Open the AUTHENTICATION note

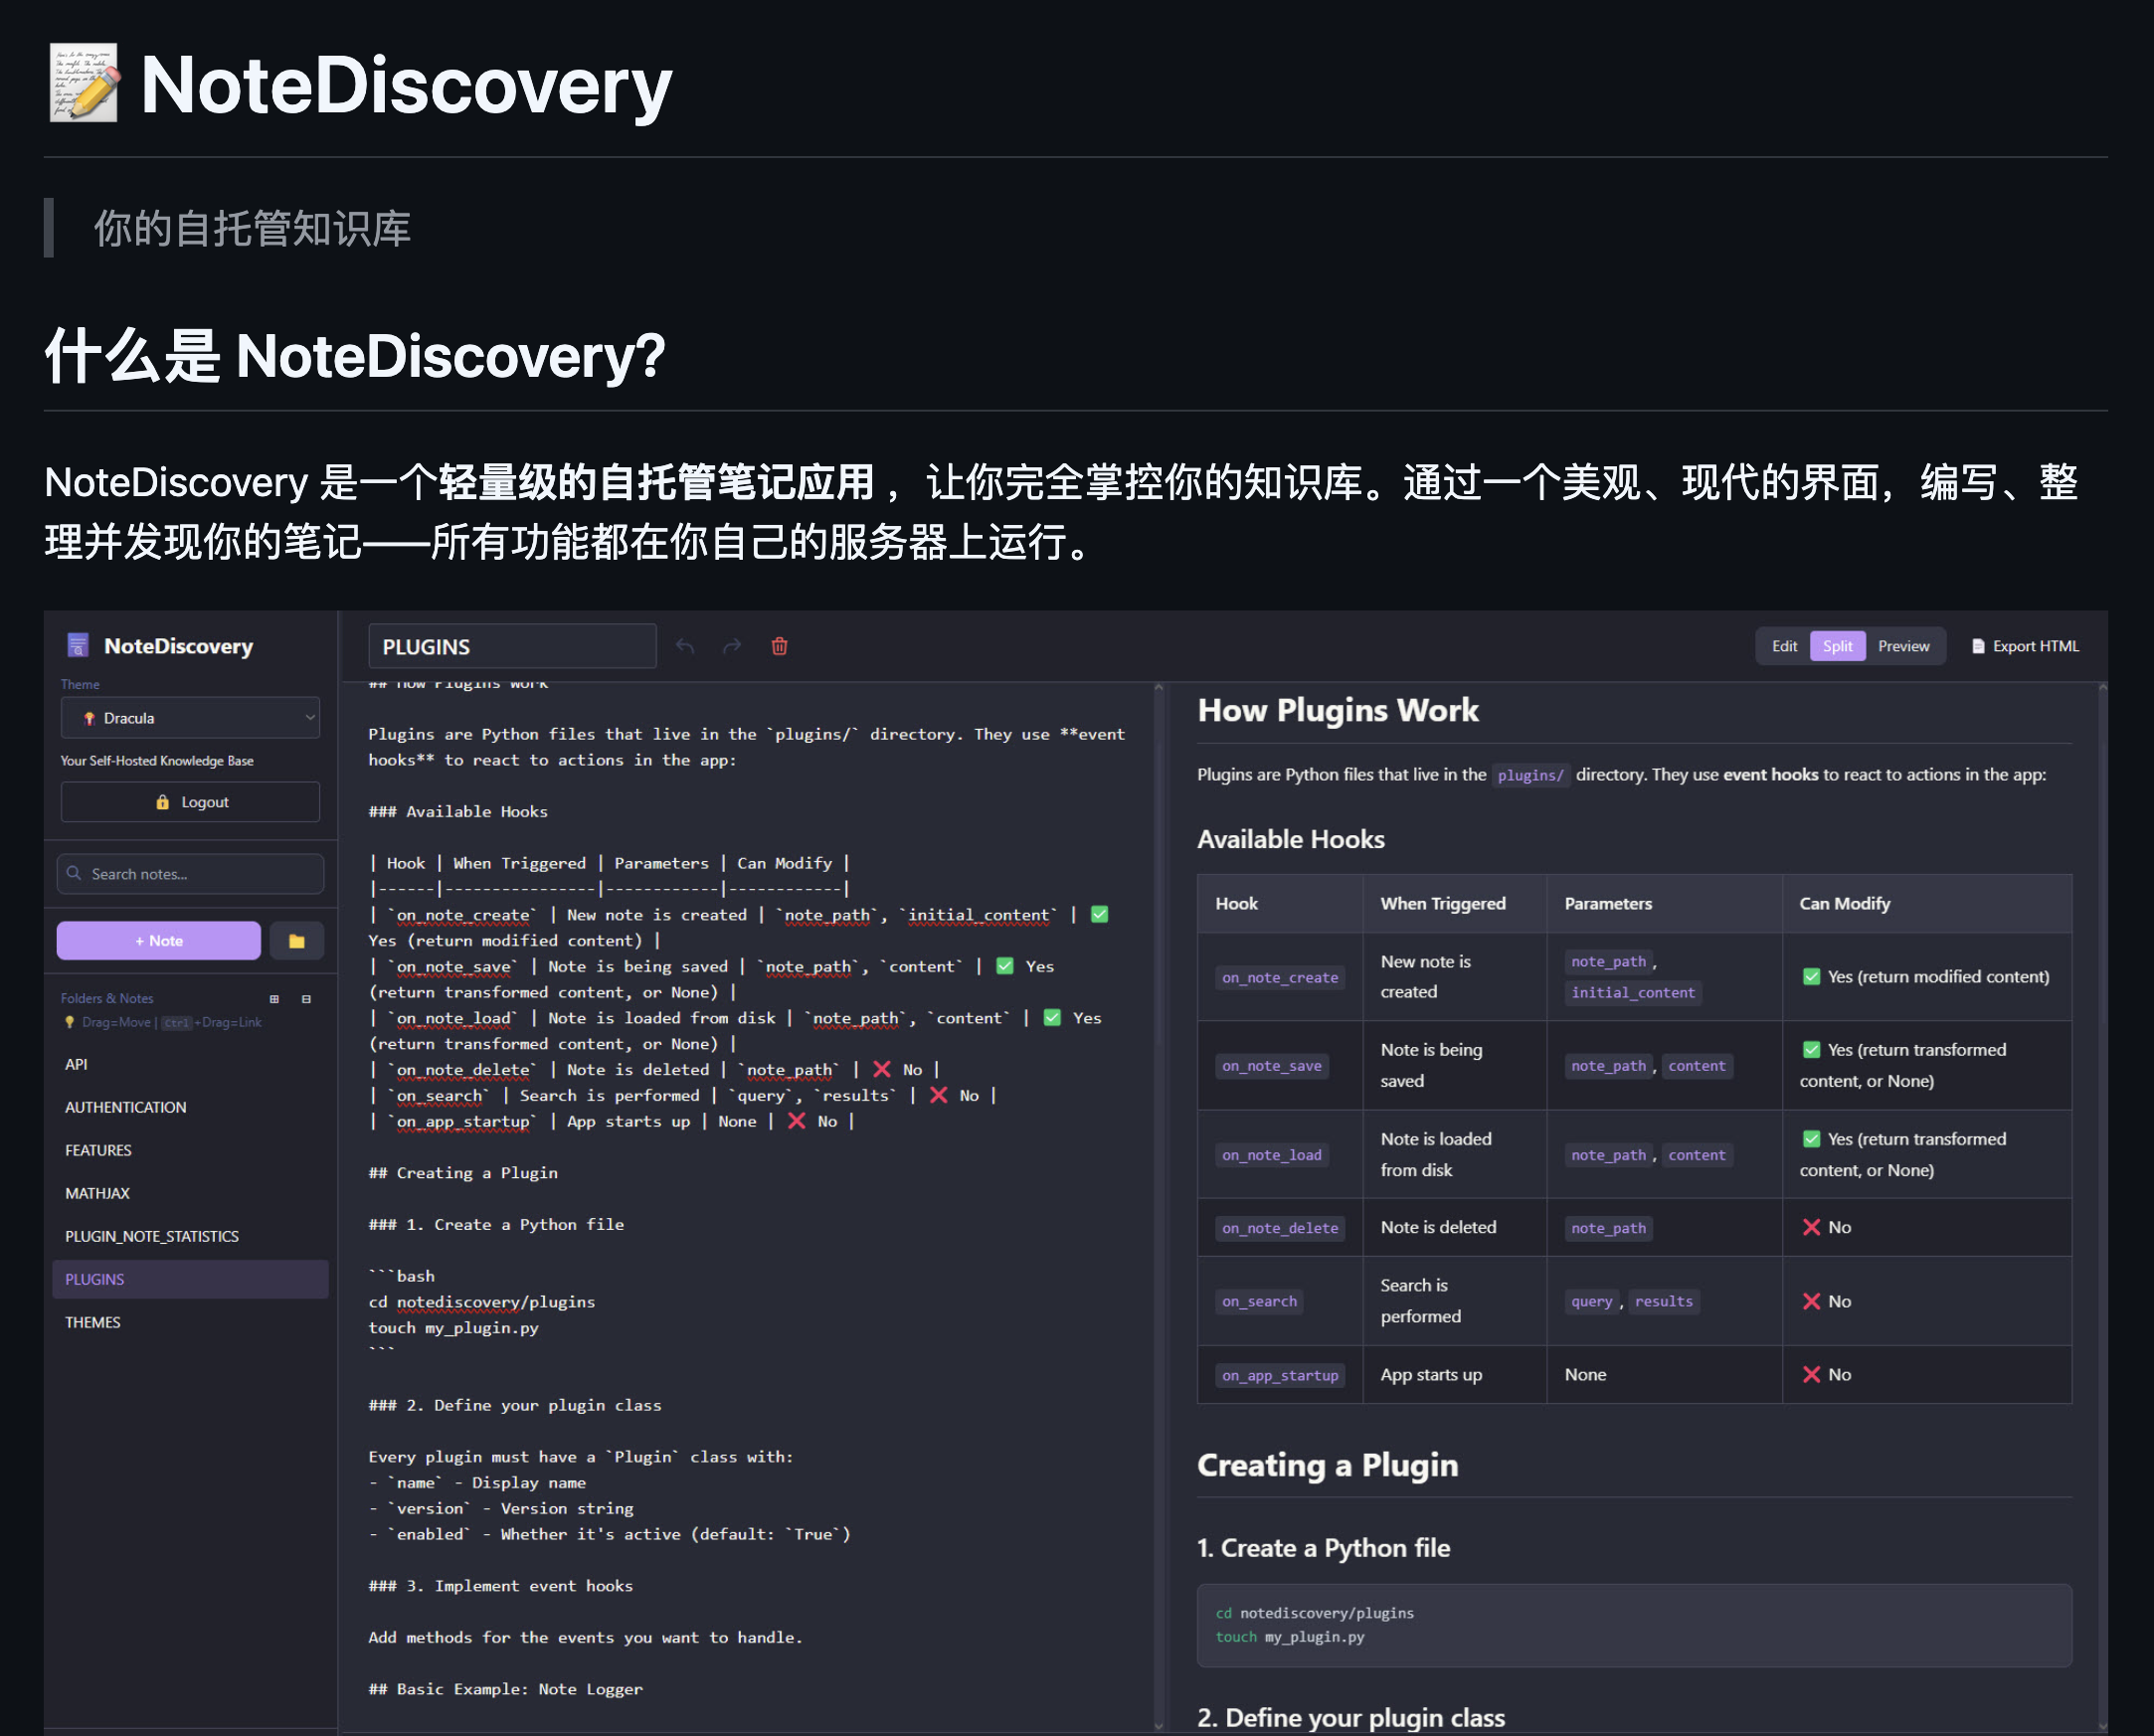coord(126,1107)
